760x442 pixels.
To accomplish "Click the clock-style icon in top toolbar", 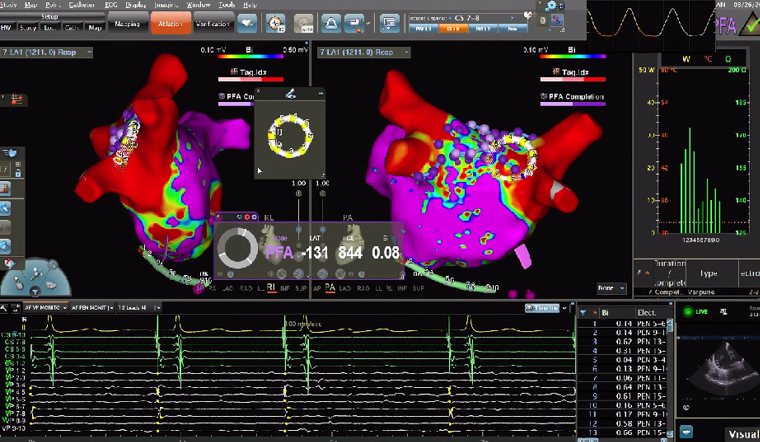I will click(x=277, y=22).
